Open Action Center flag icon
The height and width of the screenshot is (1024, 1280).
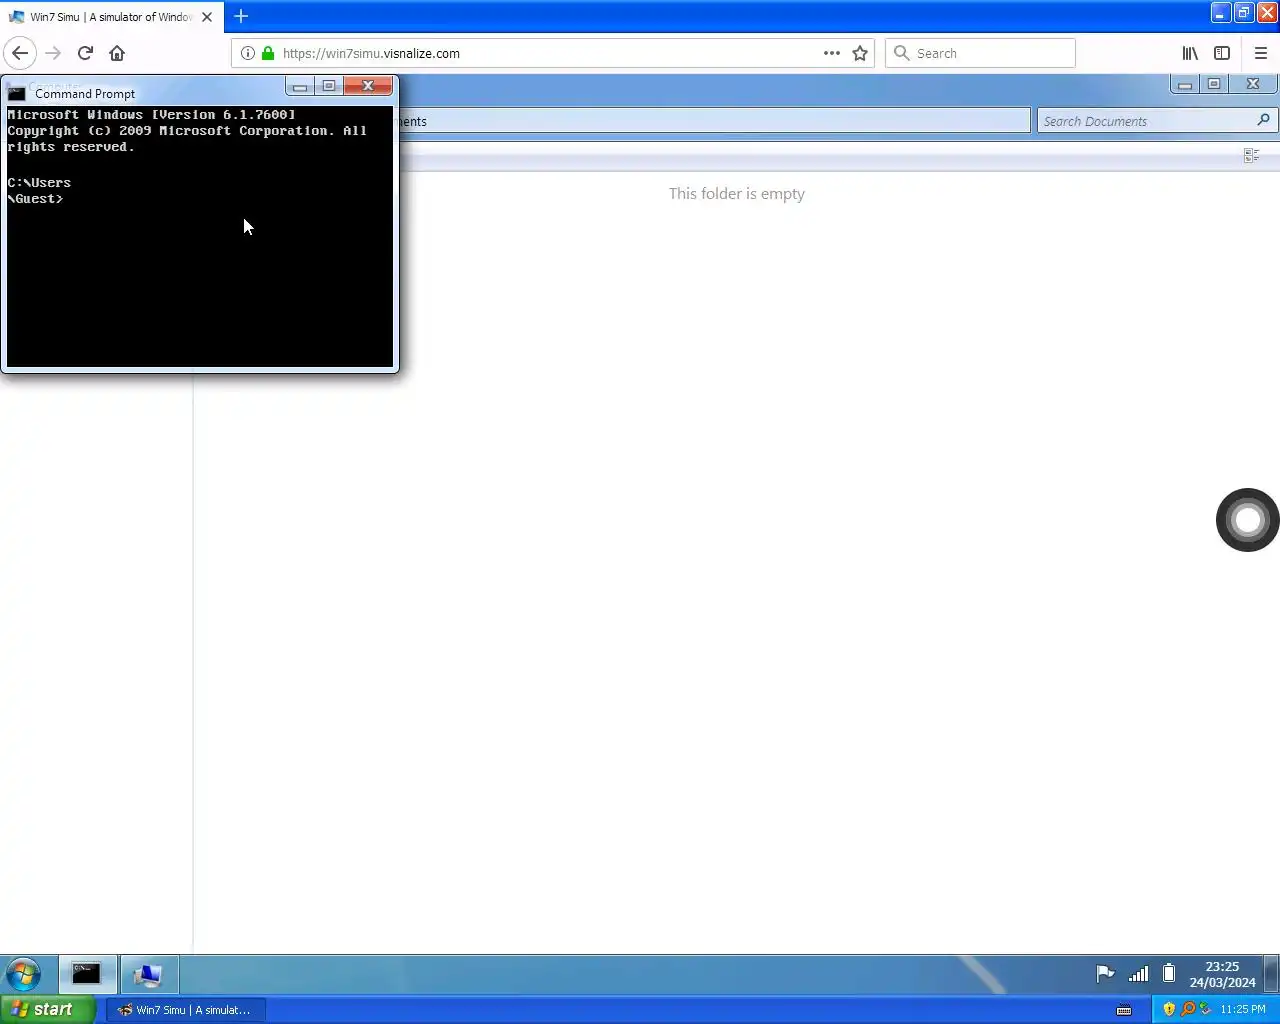(x=1105, y=974)
